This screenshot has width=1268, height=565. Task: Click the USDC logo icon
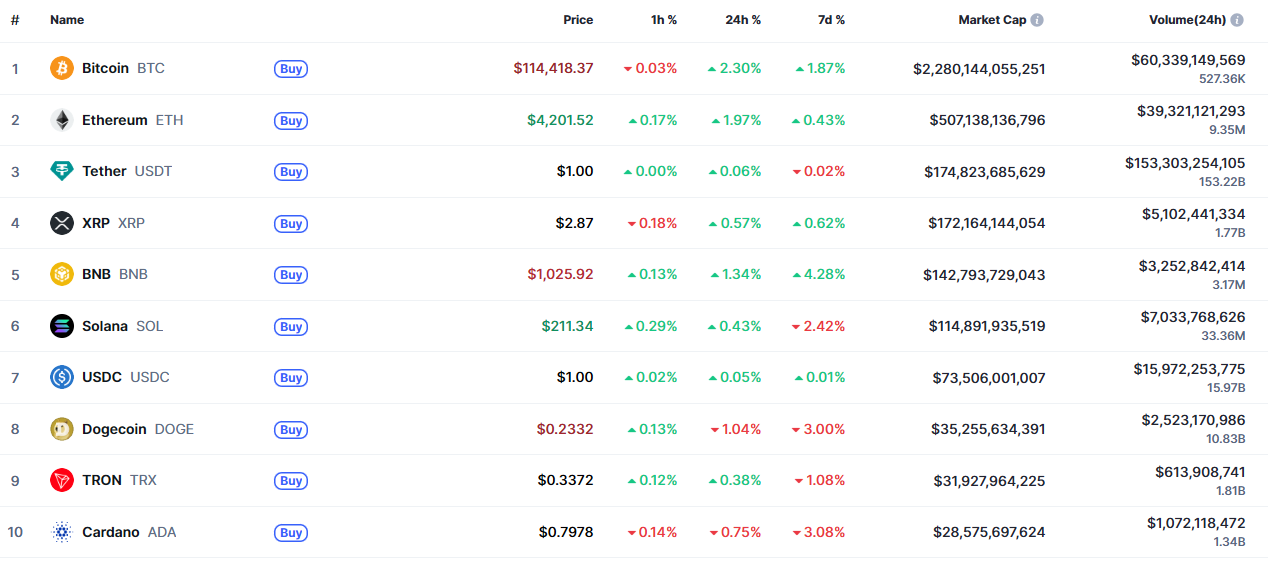tap(62, 377)
